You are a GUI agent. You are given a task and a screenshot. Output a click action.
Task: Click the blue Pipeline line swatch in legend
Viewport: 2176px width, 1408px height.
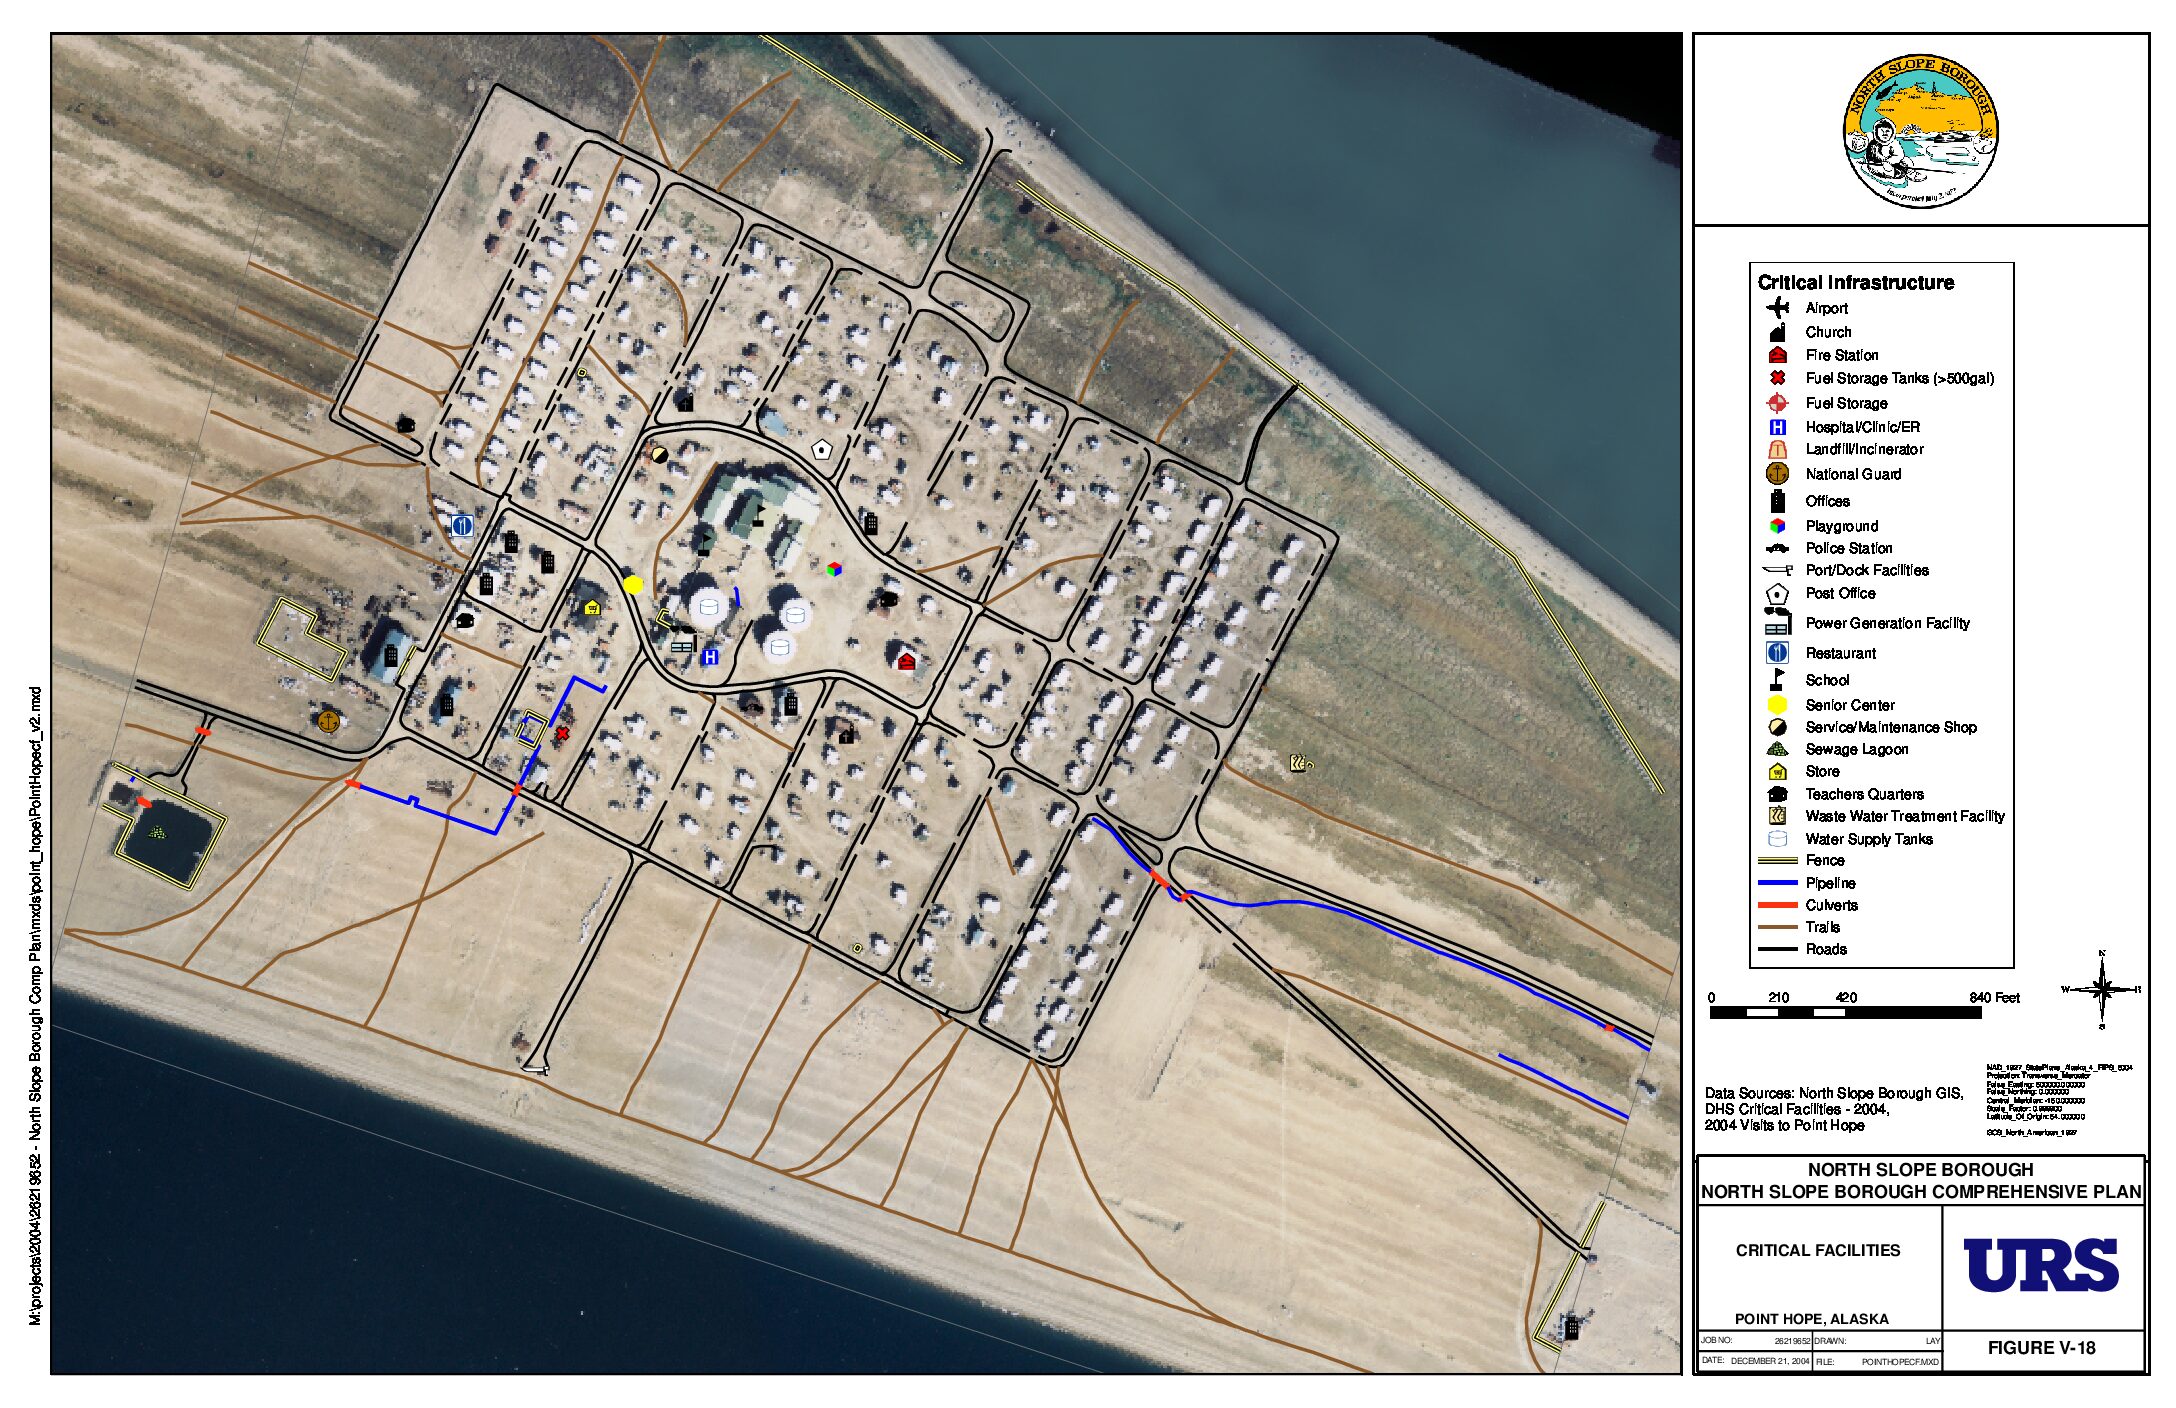[1777, 883]
